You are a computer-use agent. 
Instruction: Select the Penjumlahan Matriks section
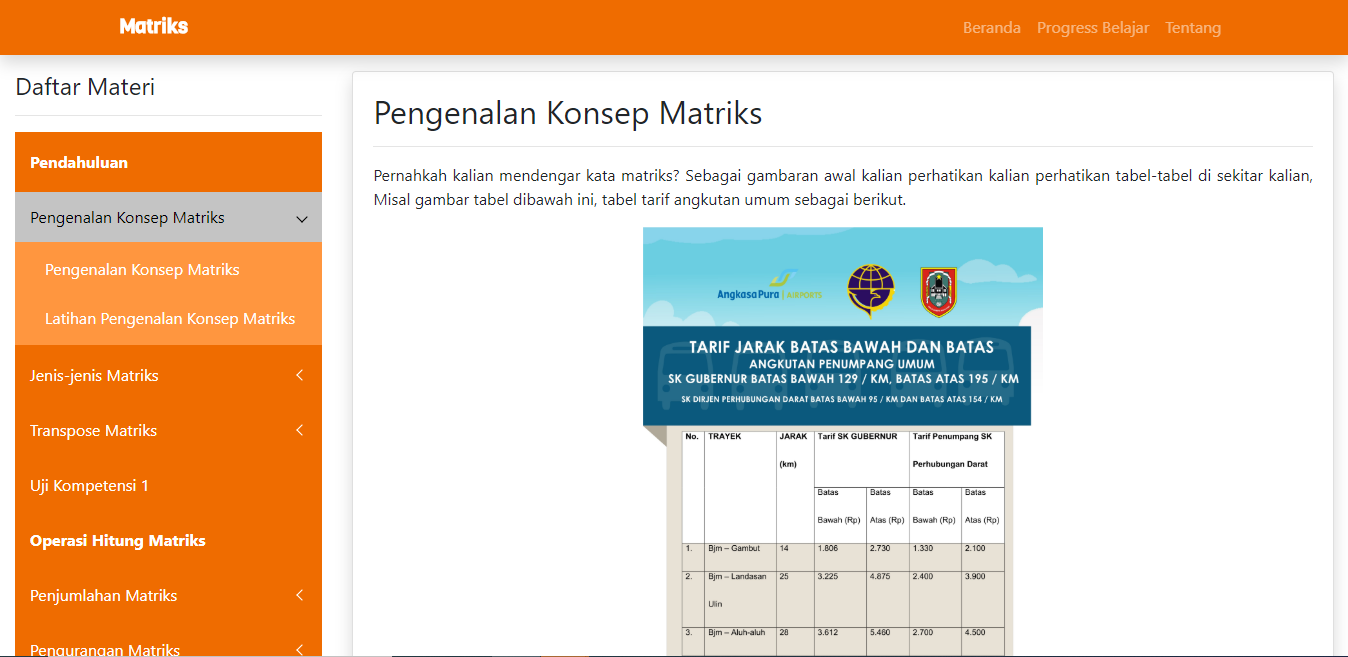tap(103, 596)
